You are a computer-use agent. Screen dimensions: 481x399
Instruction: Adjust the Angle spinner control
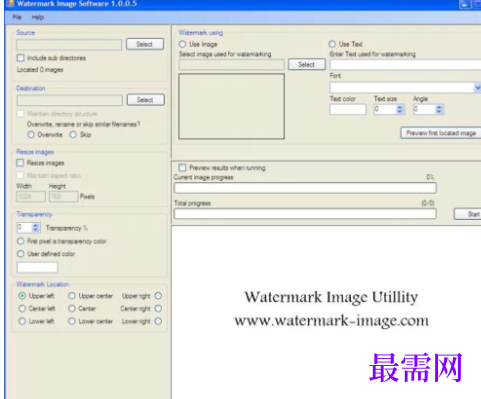428,109
